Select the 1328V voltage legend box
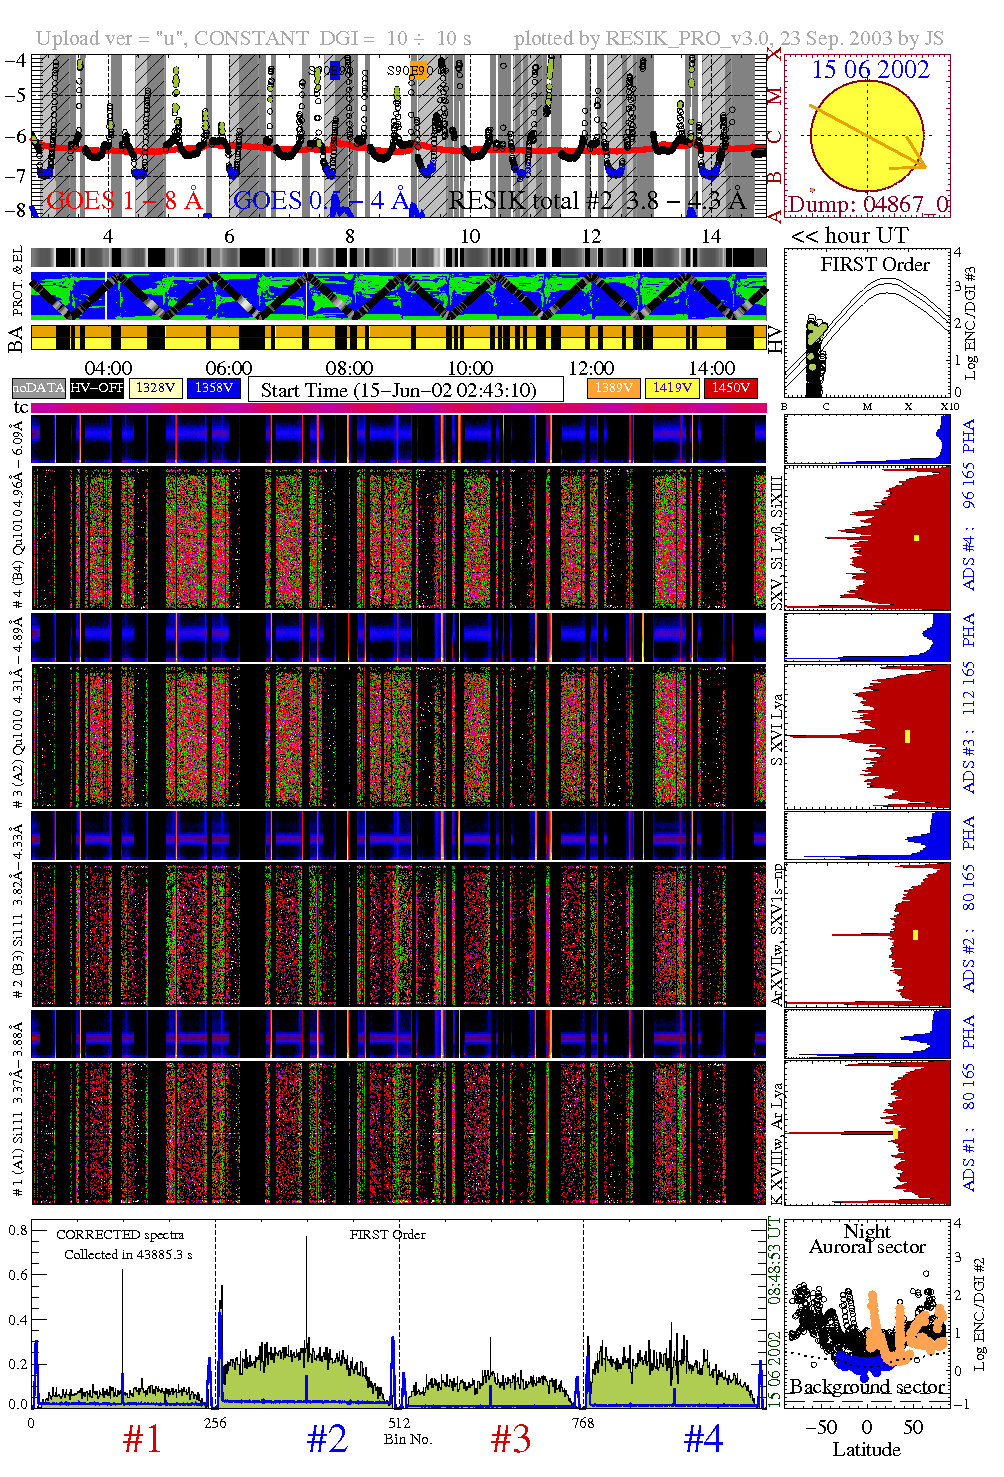This screenshot has width=1004, height=1477. [x=156, y=388]
